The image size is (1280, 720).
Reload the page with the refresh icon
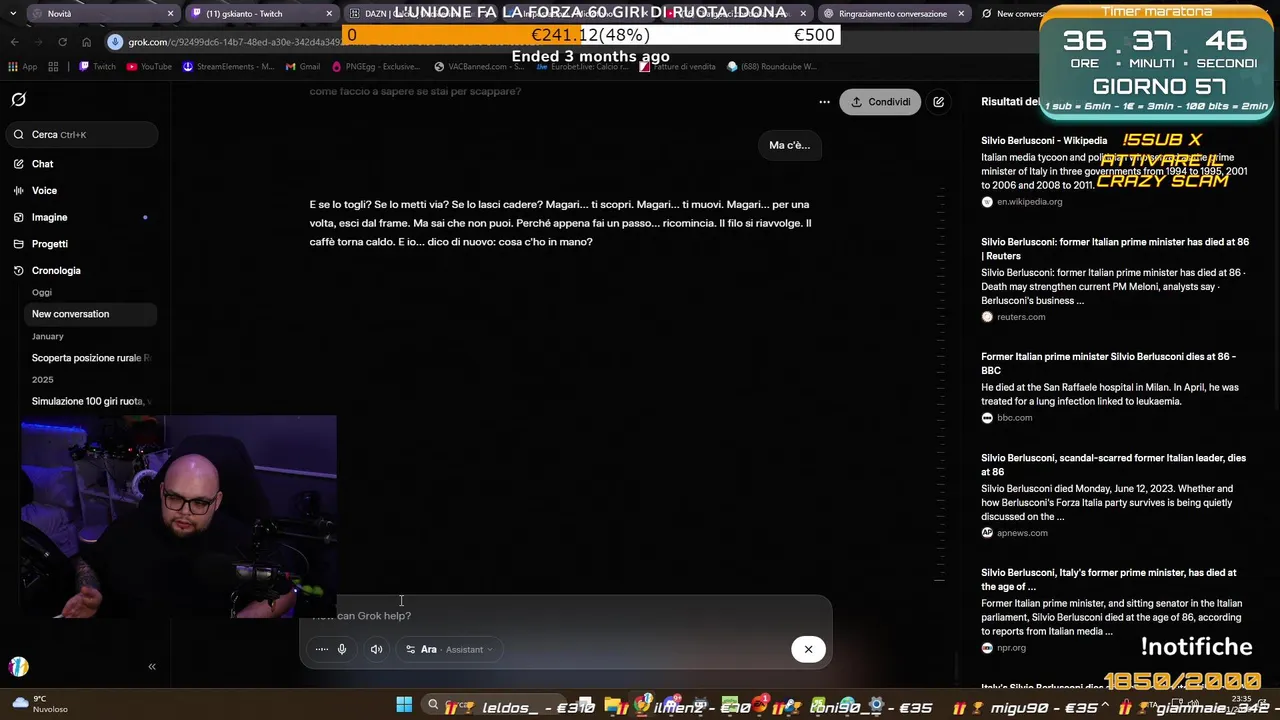pyautogui.click(x=62, y=42)
